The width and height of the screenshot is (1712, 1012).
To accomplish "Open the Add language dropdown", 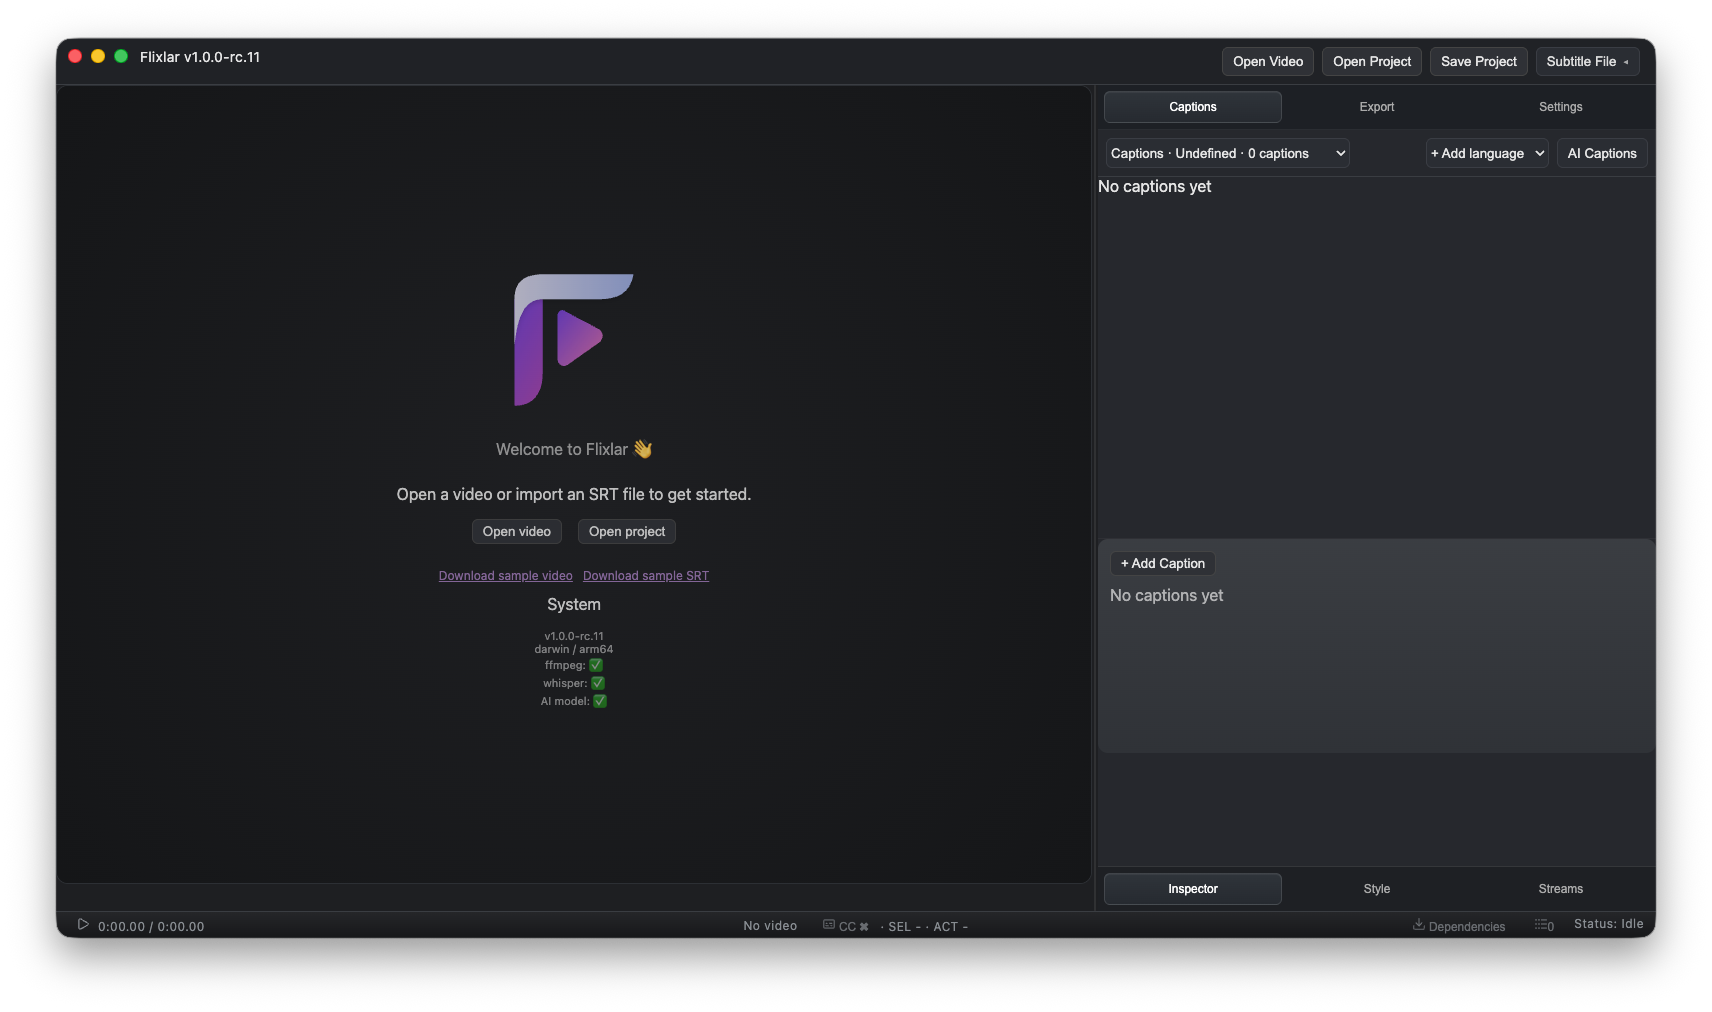I will pos(1487,153).
